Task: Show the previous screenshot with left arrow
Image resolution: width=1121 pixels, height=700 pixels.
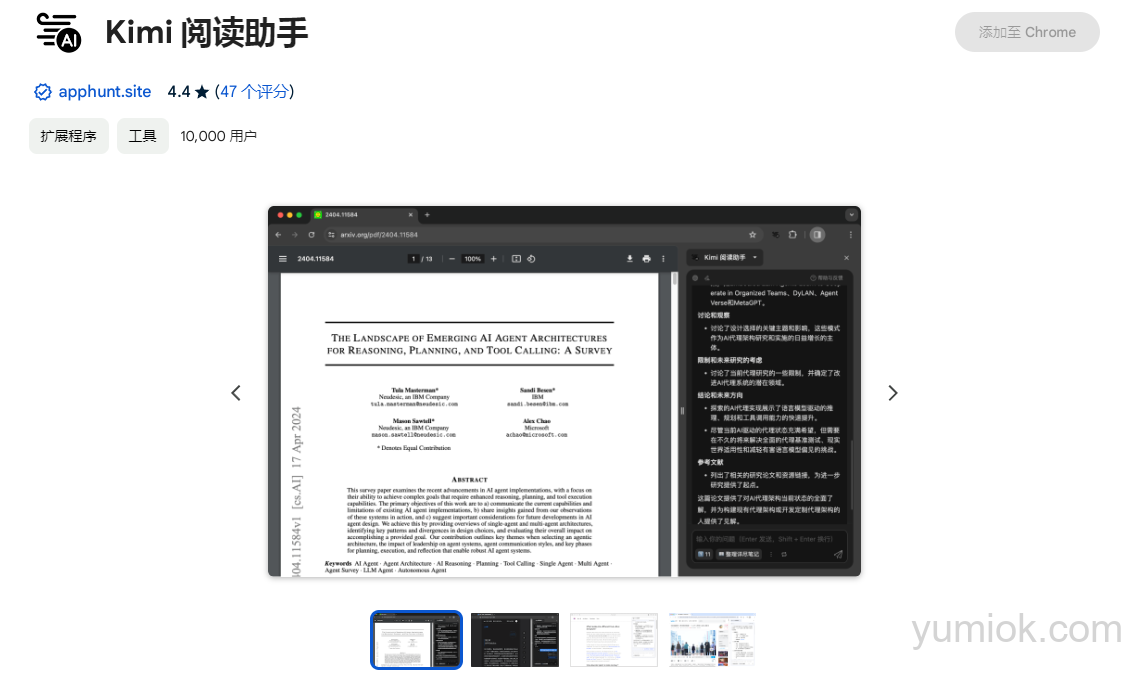Action: 236,393
